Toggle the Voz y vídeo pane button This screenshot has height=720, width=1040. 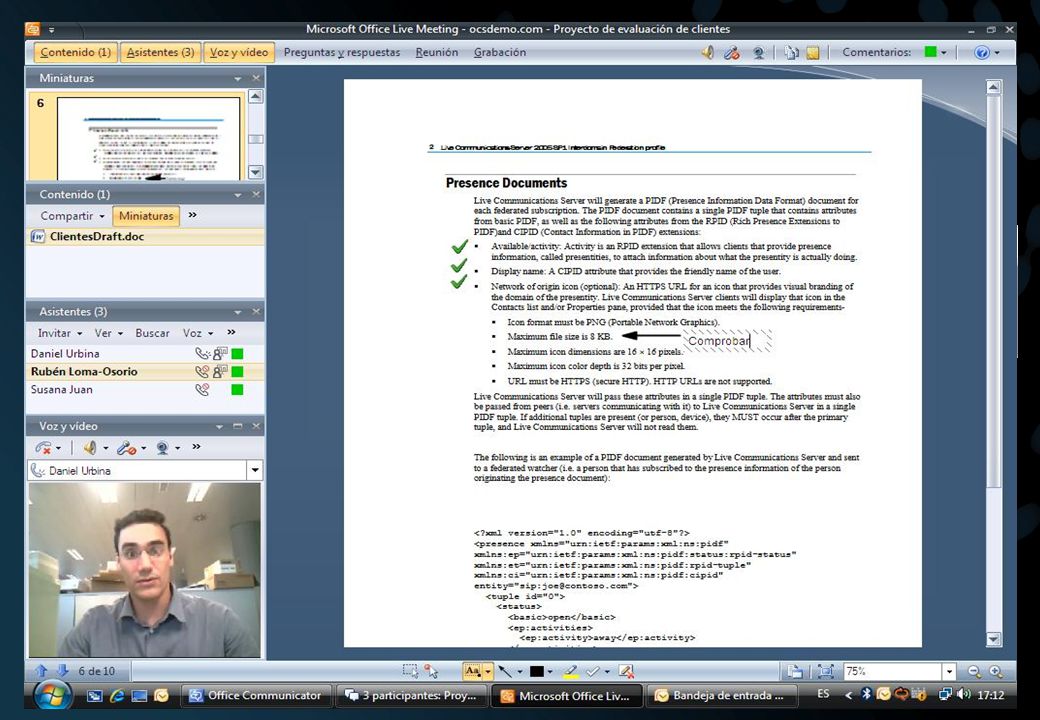click(x=239, y=52)
